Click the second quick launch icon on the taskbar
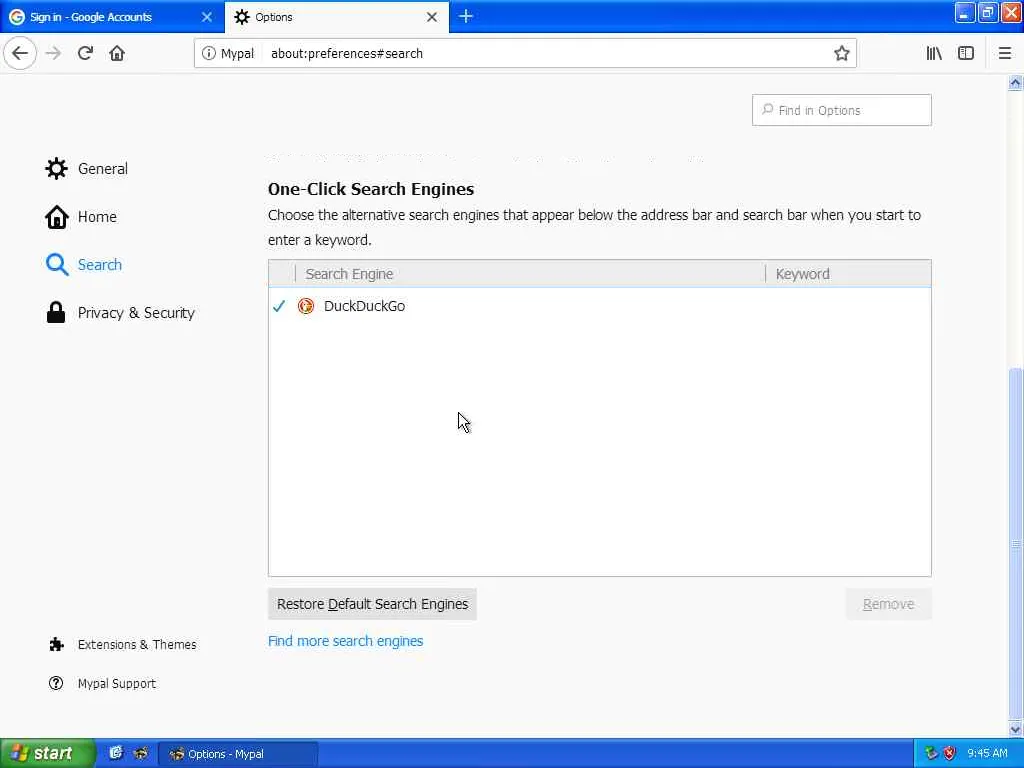Screen dimensions: 1024x768 point(140,753)
